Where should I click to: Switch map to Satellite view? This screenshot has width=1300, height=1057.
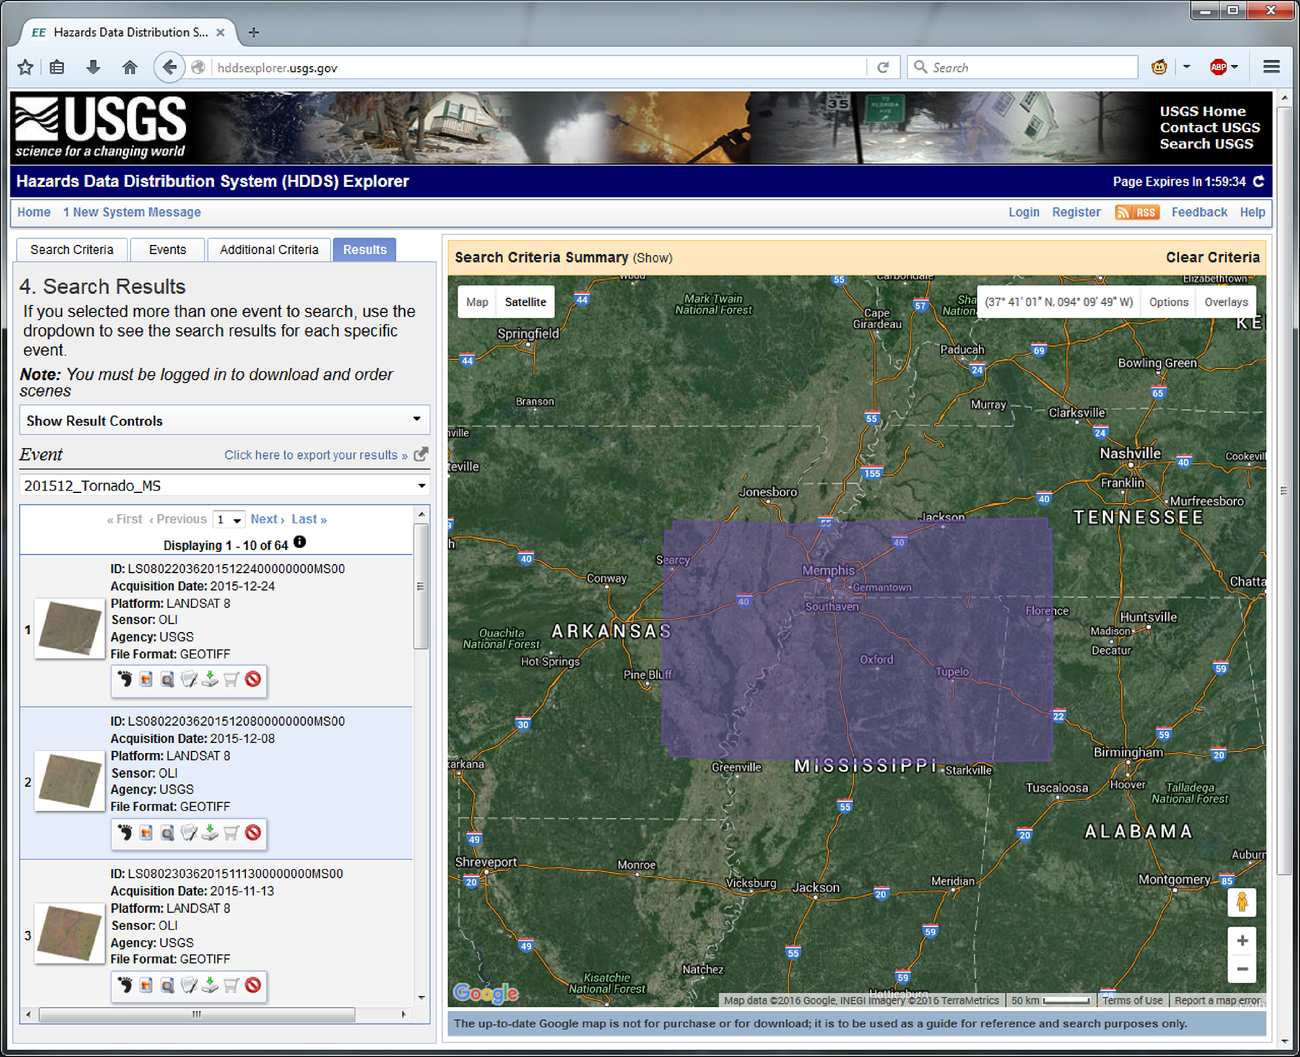point(526,302)
